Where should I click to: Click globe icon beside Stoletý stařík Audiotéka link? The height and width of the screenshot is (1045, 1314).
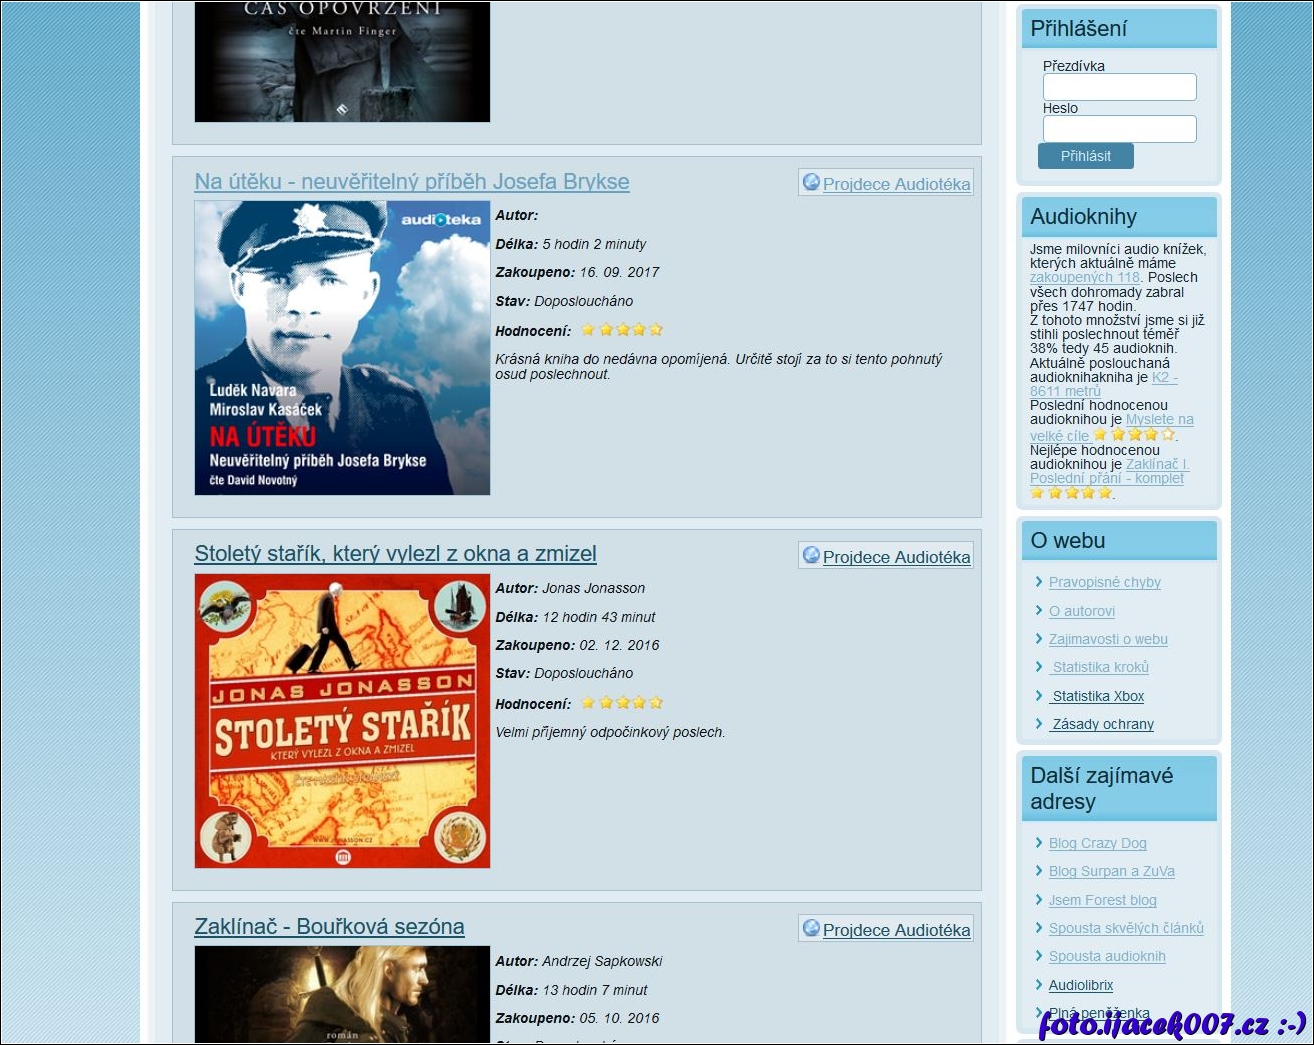click(811, 556)
